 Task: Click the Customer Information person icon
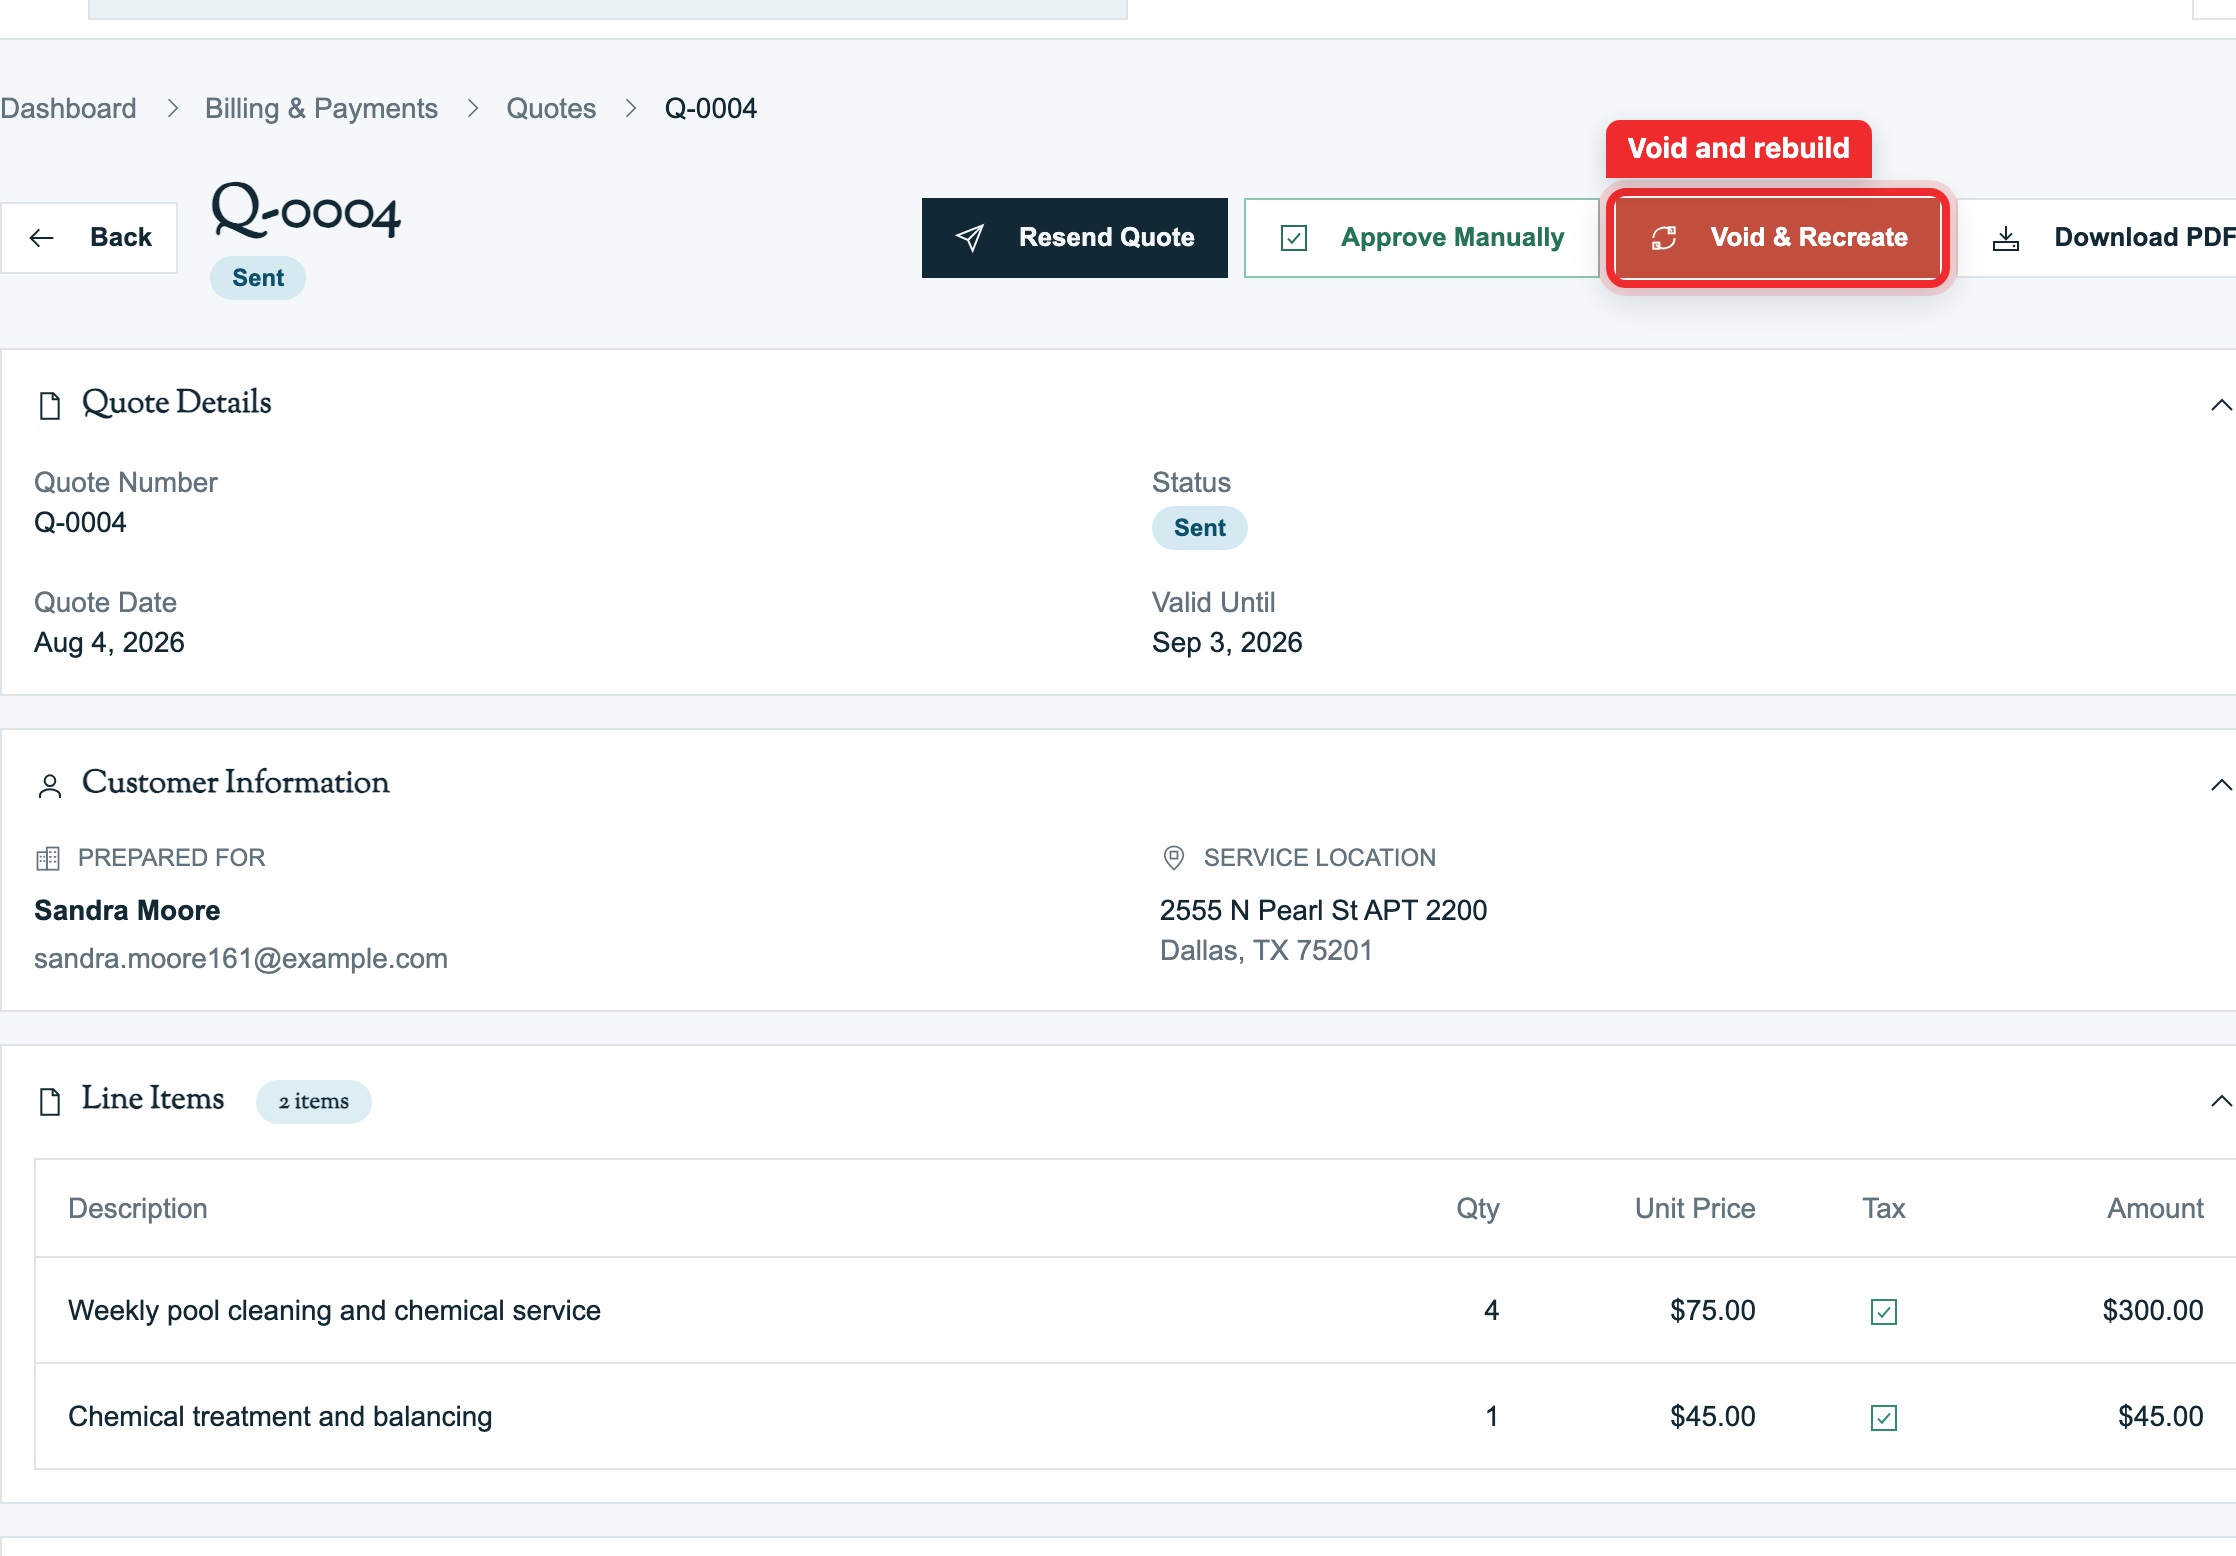(50, 786)
